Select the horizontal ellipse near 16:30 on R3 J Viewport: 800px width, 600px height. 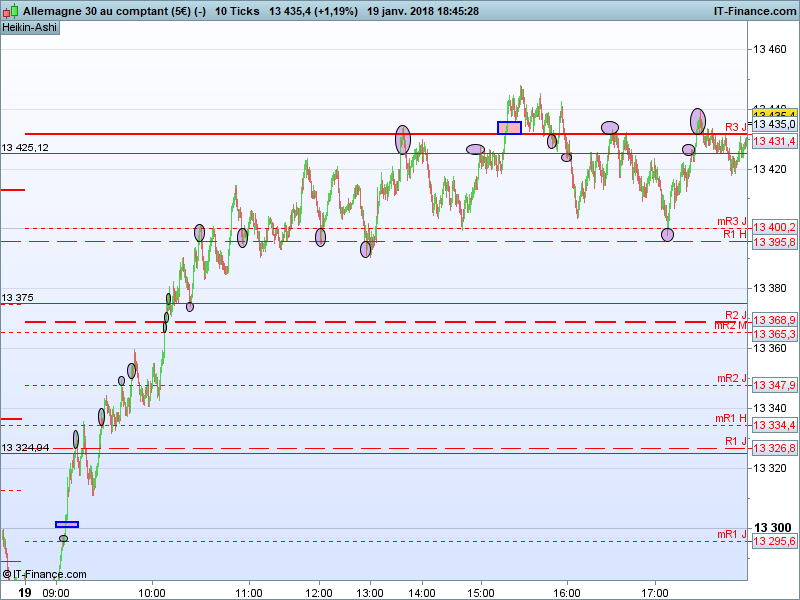610,128
